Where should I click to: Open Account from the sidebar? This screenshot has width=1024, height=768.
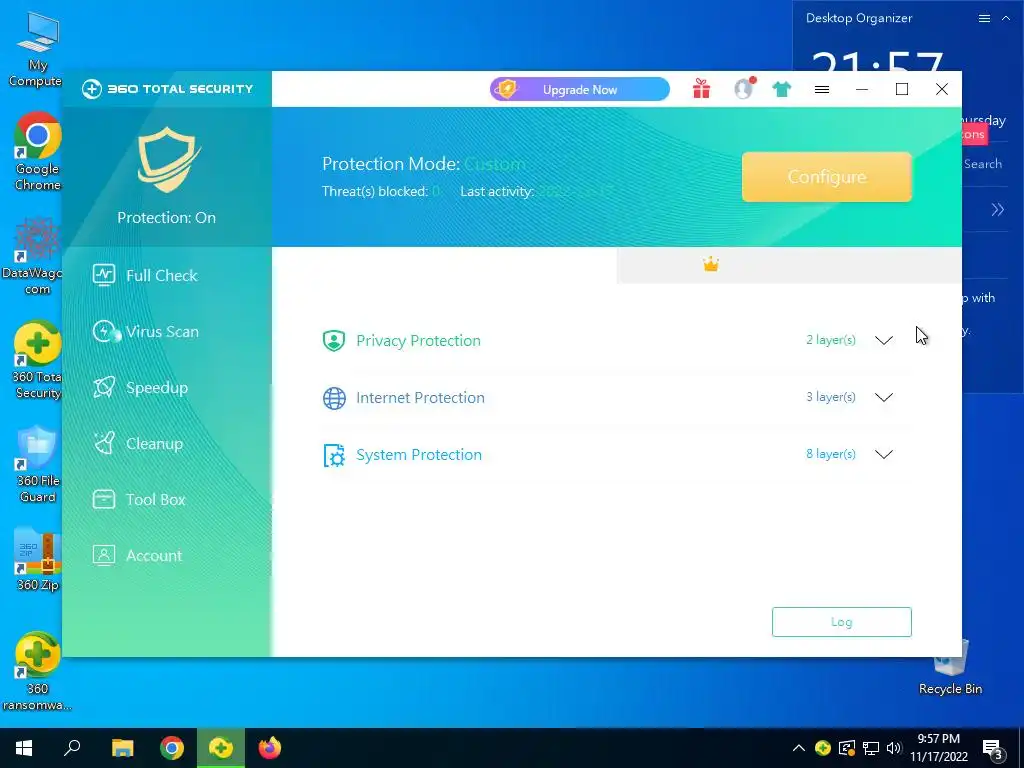point(137,556)
